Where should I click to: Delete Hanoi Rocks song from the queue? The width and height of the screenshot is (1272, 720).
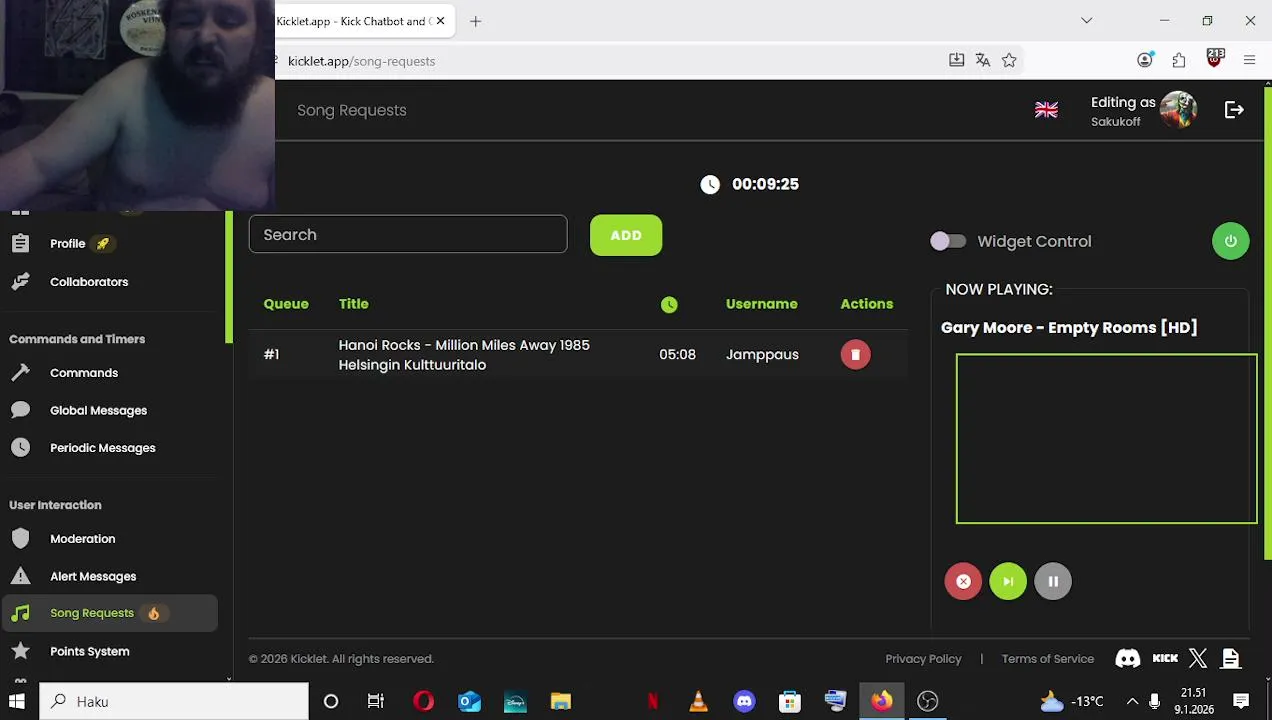tap(855, 354)
